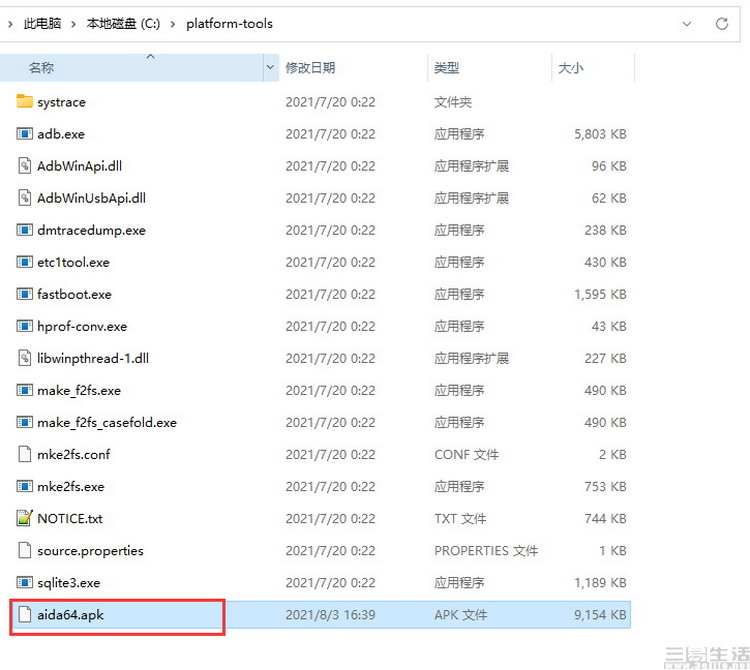Click the 43 KB size of hprof-conv.exe
This screenshot has height=670, width=750.
click(609, 326)
